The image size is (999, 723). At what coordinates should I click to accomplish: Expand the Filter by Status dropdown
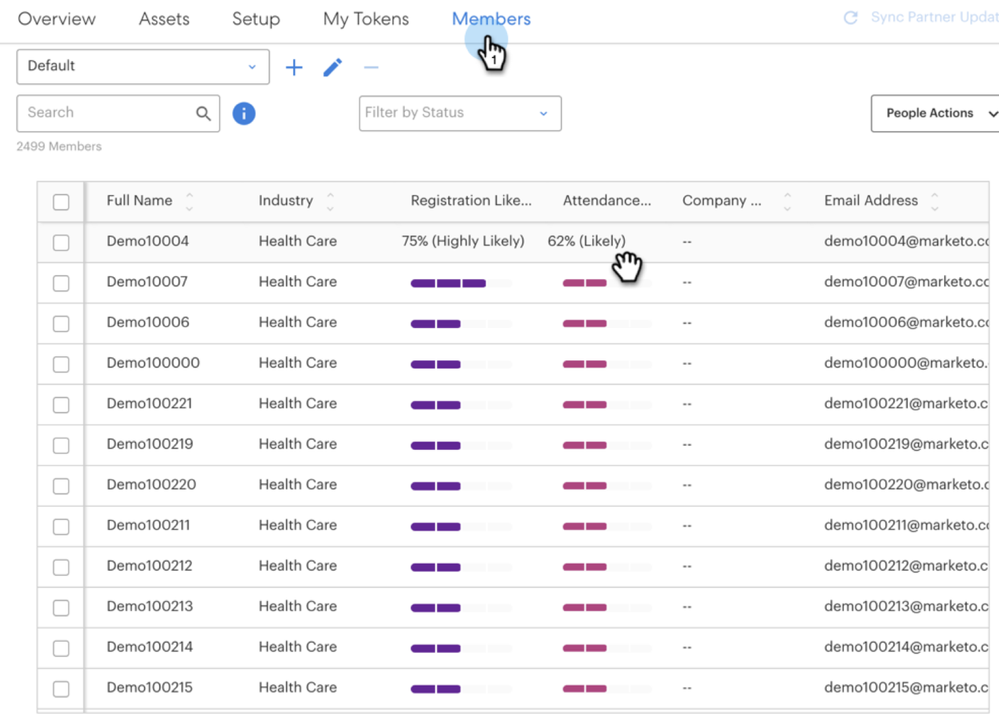point(460,113)
